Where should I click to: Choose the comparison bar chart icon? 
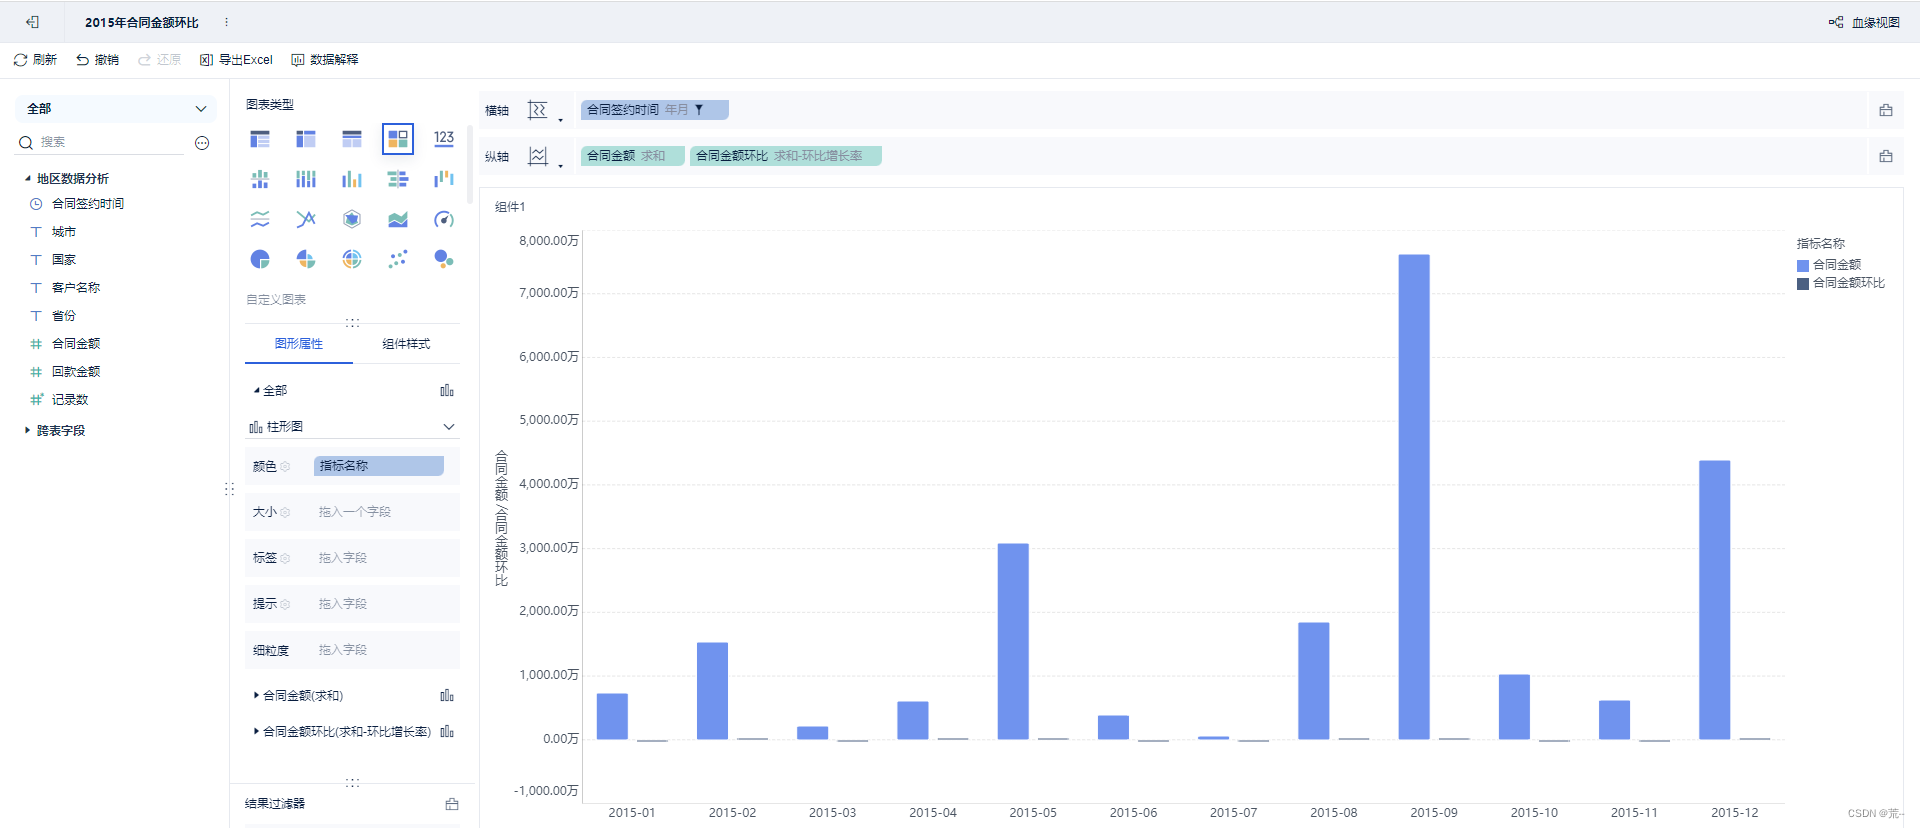398,179
